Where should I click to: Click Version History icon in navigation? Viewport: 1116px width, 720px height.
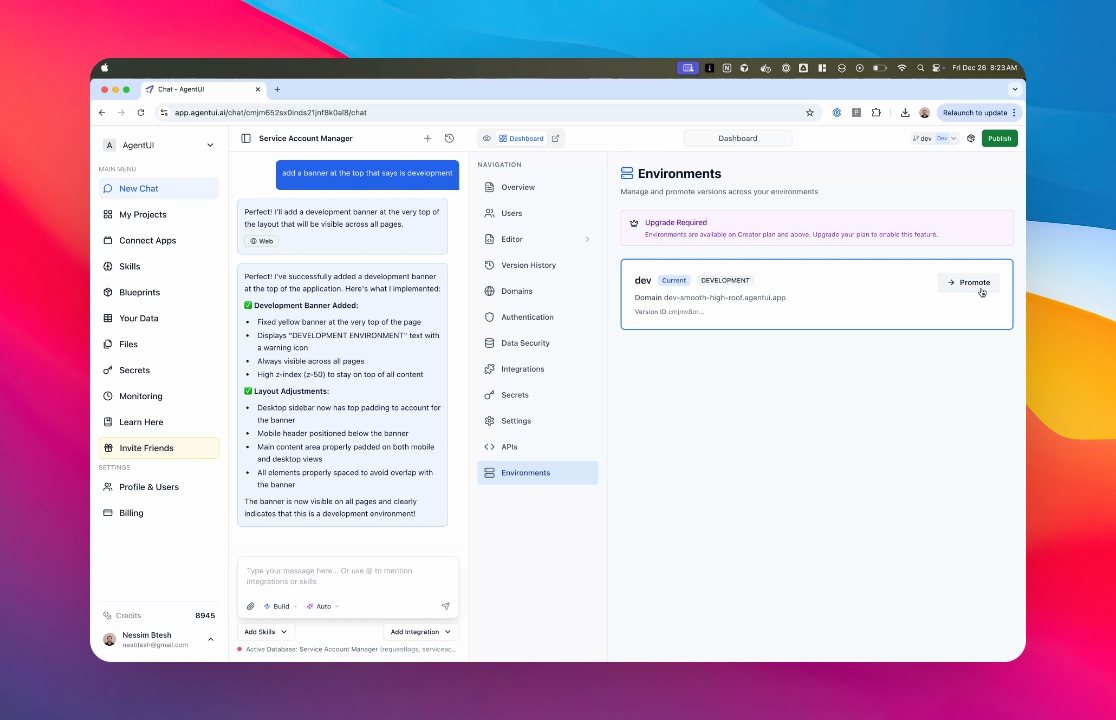(x=489, y=265)
